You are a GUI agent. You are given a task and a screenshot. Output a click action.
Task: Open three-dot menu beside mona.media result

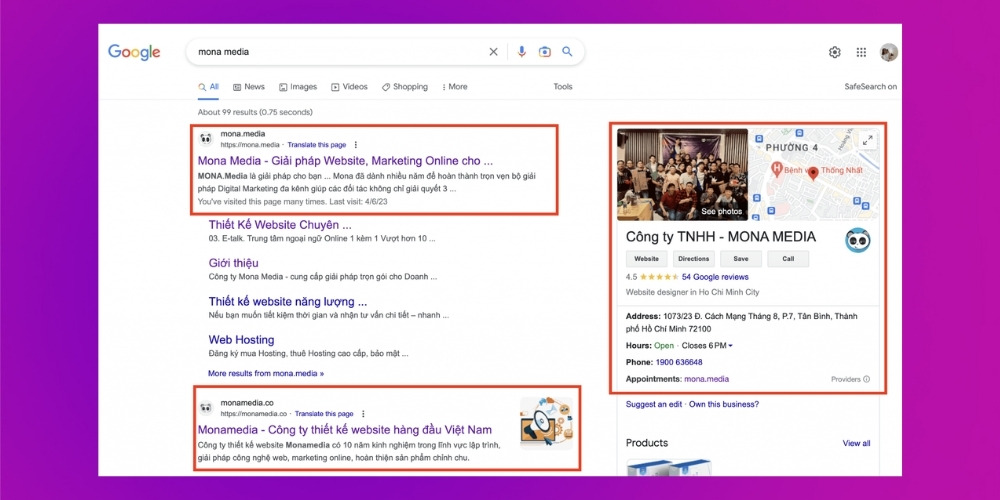pyautogui.click(x=355, y=145)
